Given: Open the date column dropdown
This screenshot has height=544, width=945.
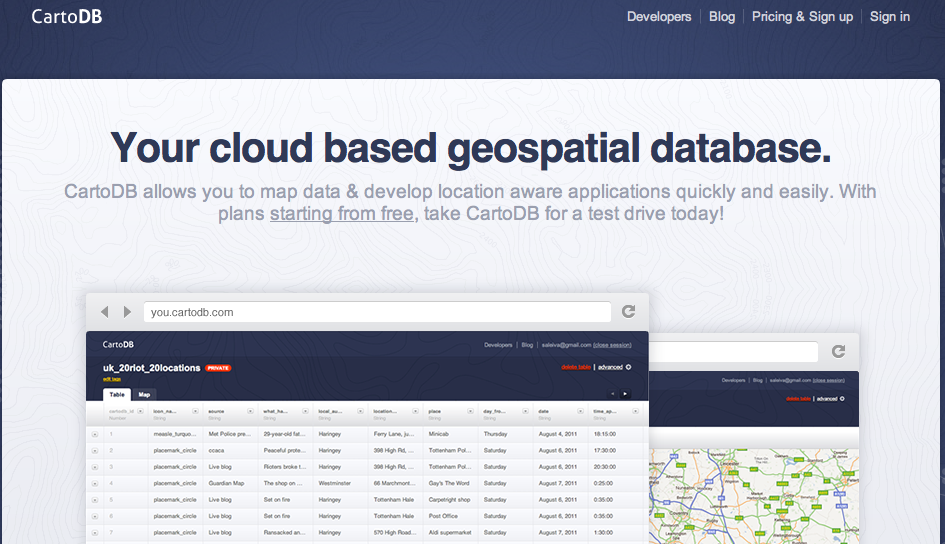Looking at the screenshot, I should click(x=580, y=411).
